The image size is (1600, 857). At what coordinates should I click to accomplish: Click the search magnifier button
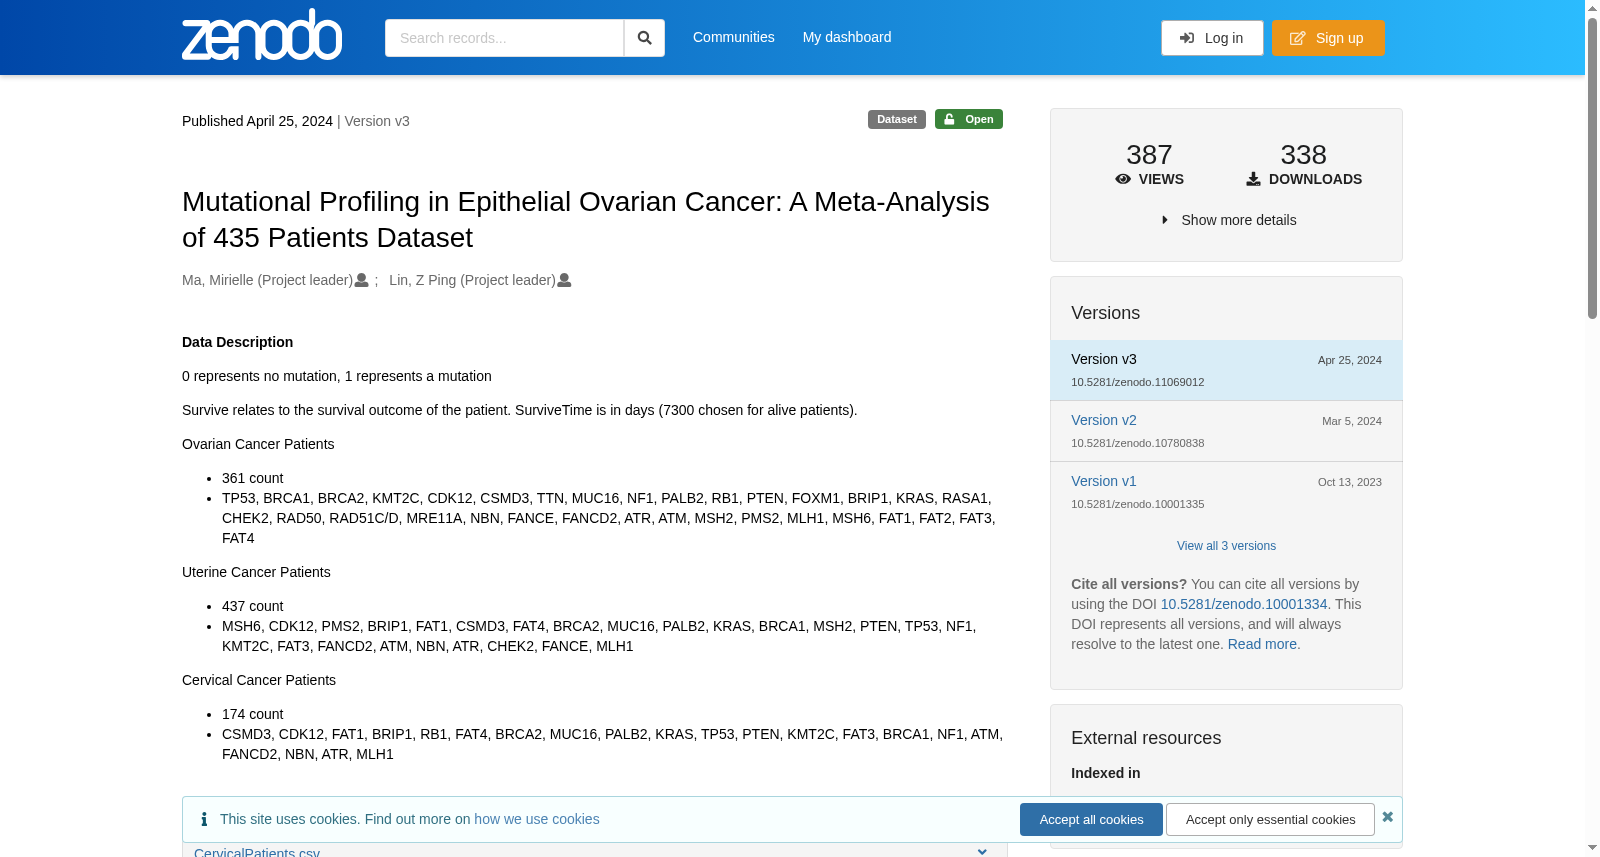(x=644, y=38)
